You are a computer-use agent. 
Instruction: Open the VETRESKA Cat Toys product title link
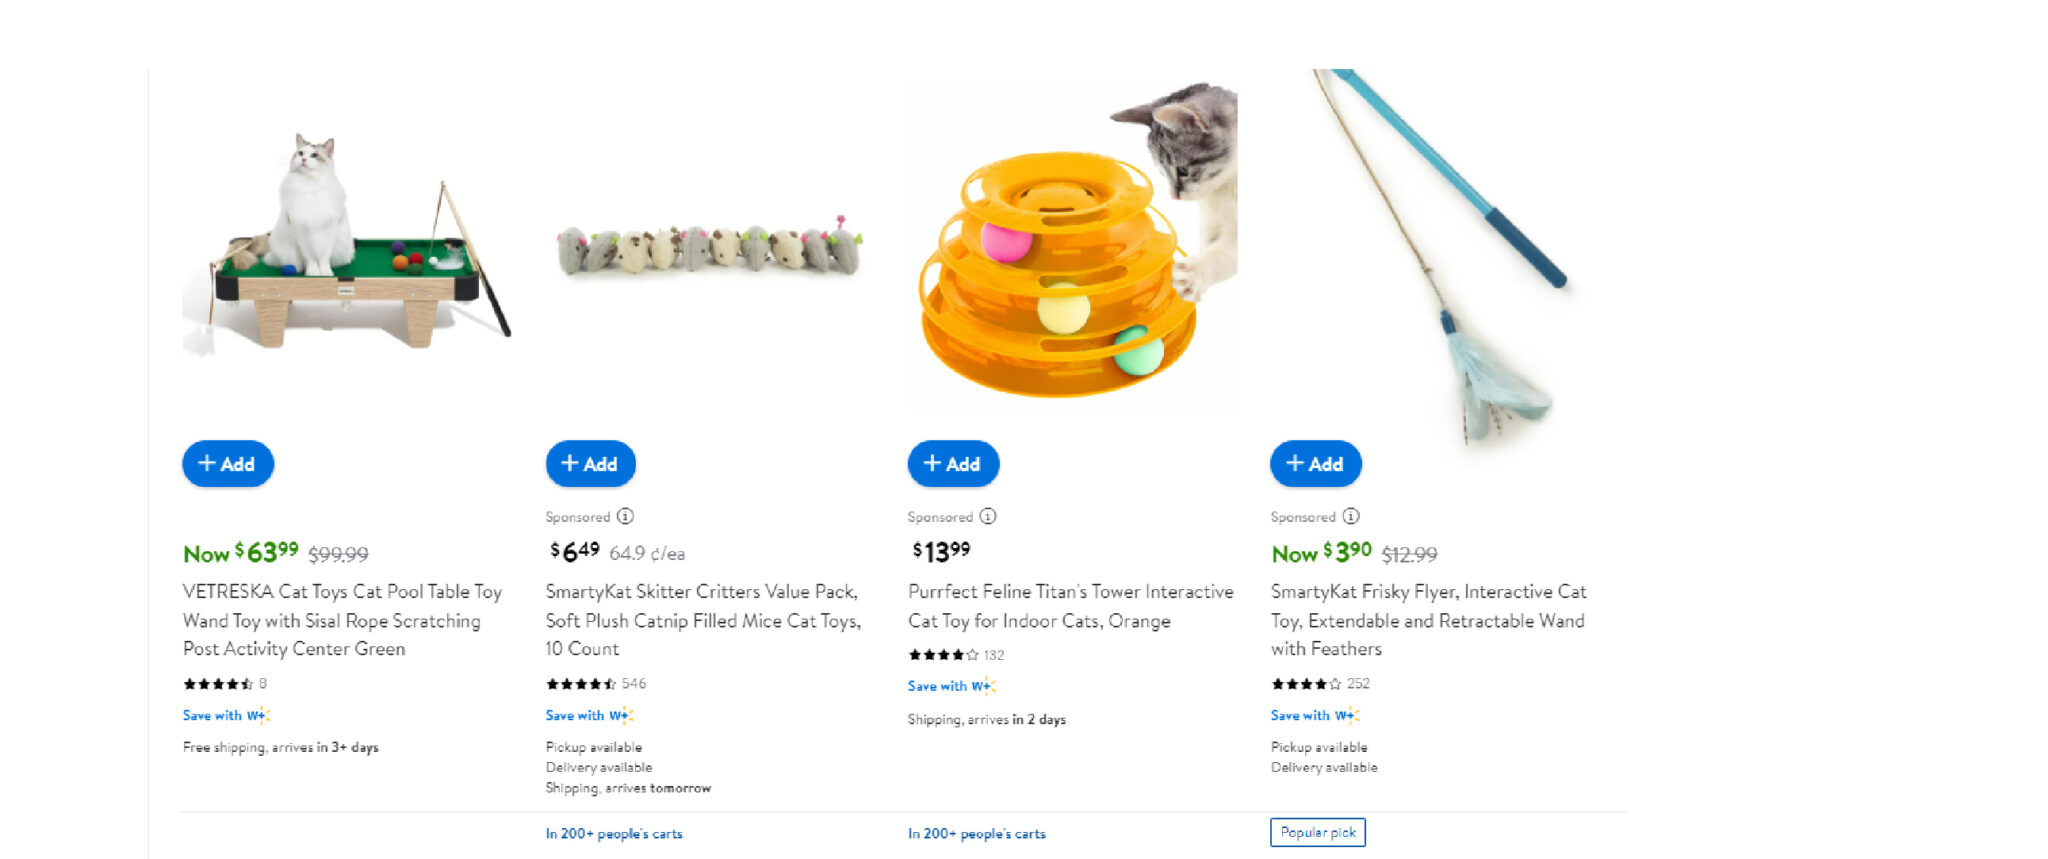click(x=343, y=620)
